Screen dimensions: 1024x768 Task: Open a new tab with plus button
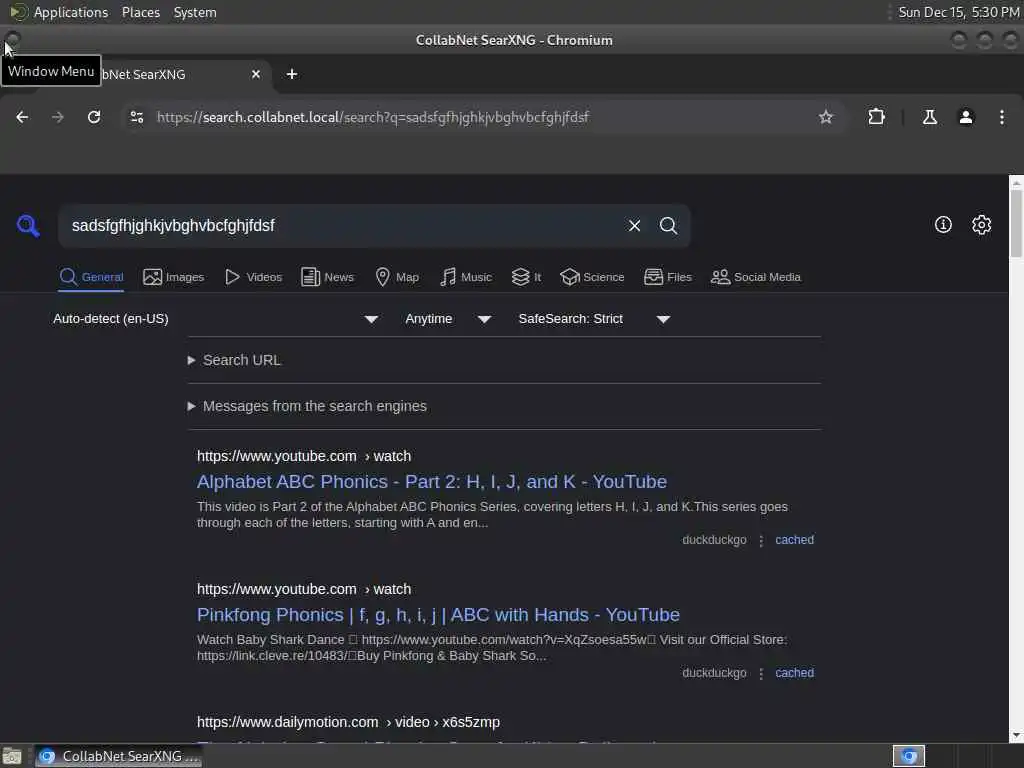pyautogui.click(x=292, y=74)
